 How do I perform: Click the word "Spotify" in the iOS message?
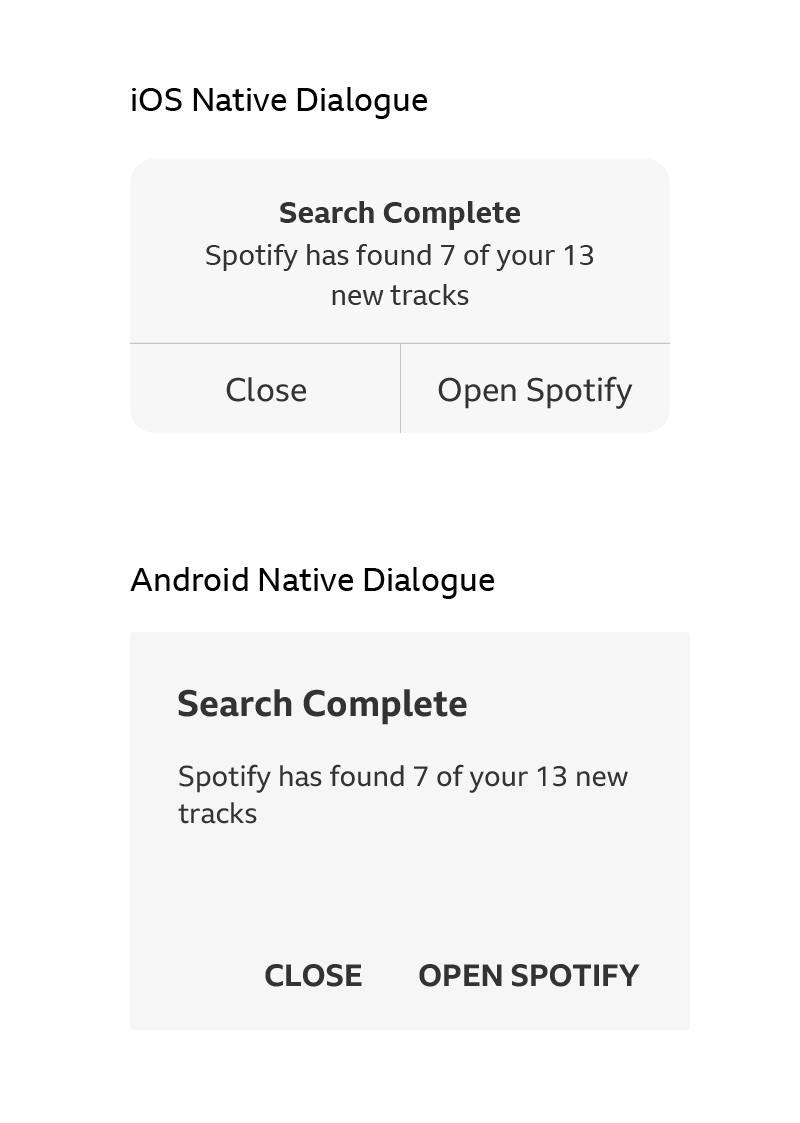pyautogui.click(x=251, y=256)
